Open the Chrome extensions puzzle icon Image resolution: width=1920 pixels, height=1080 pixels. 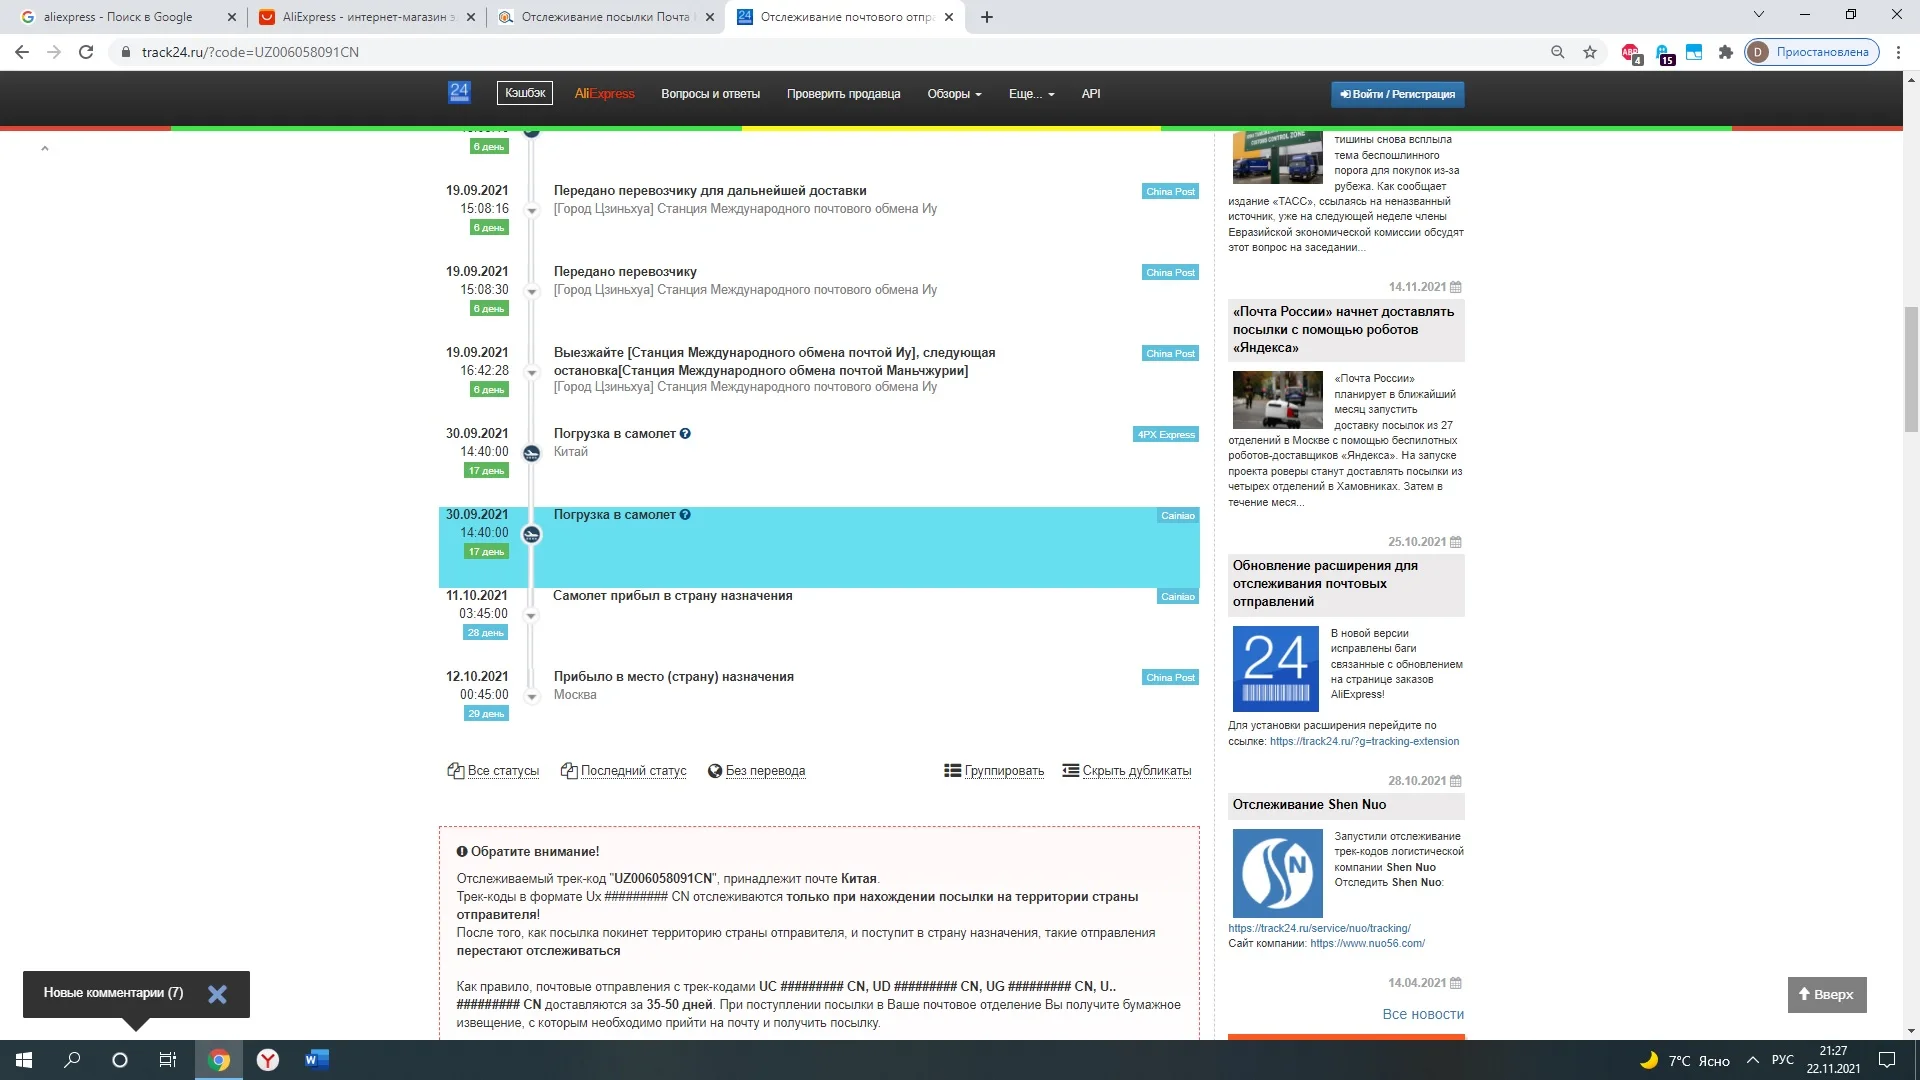coord(1725,52)
